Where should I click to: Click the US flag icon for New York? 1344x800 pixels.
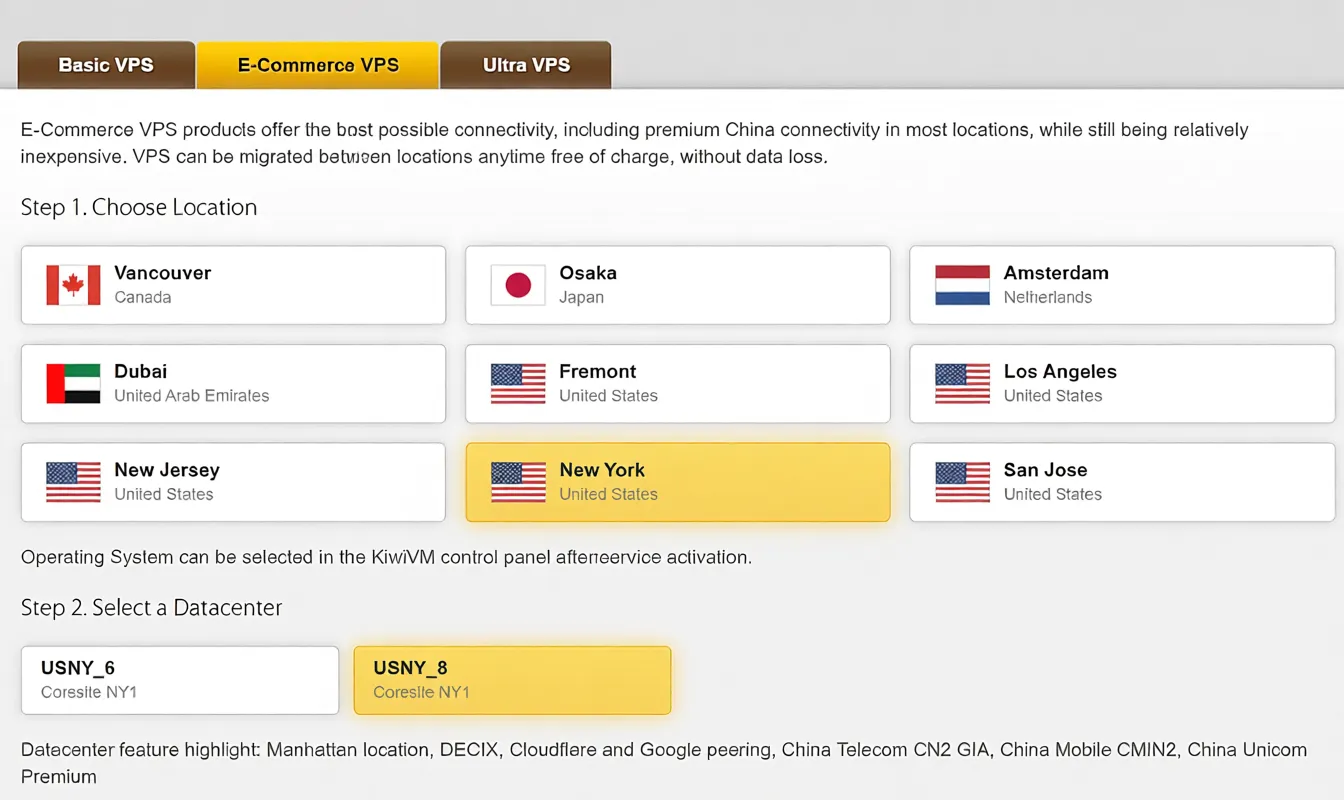pyautogui.click(x=518, y=482)
